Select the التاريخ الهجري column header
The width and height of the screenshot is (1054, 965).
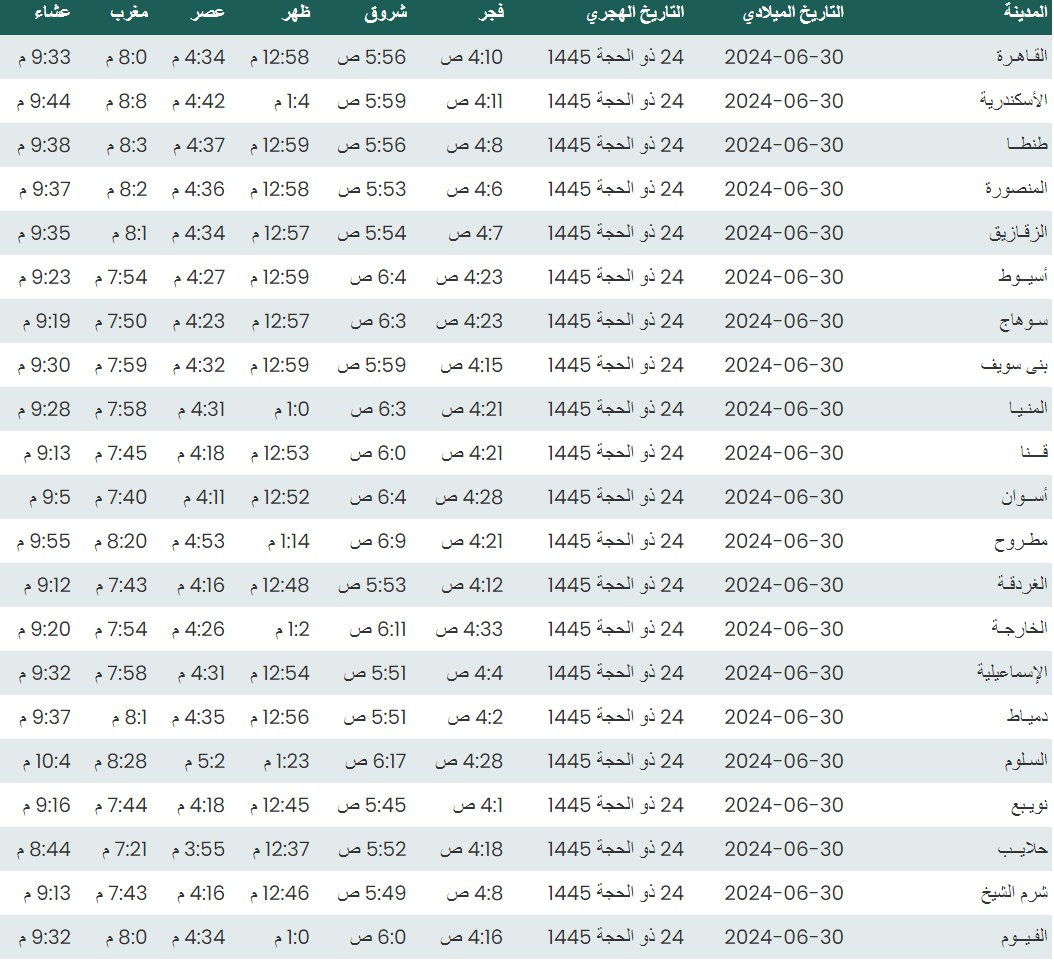[x=634, y=13]
